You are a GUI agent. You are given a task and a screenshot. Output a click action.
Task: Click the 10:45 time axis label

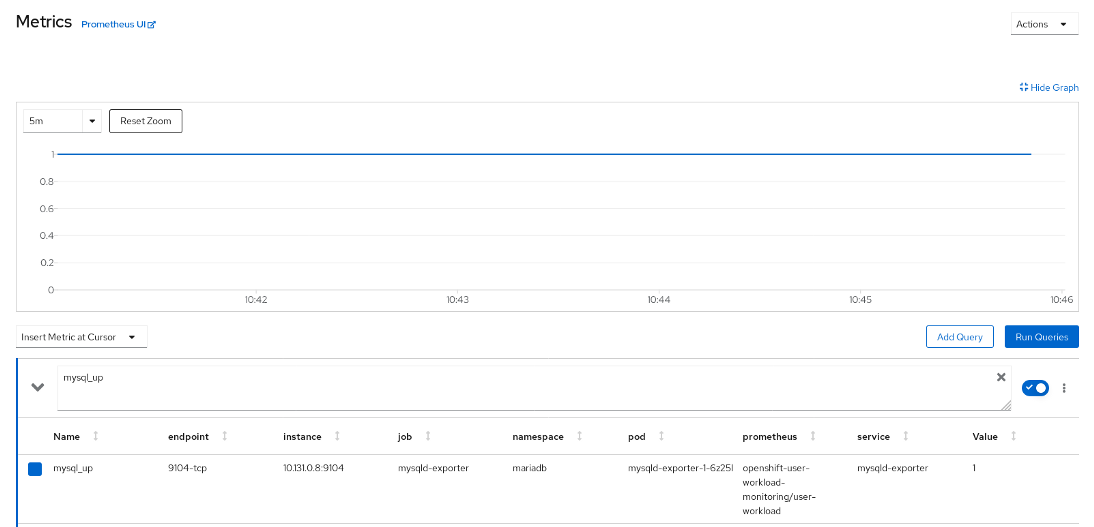pyautogui.click(x=860, y=299)
